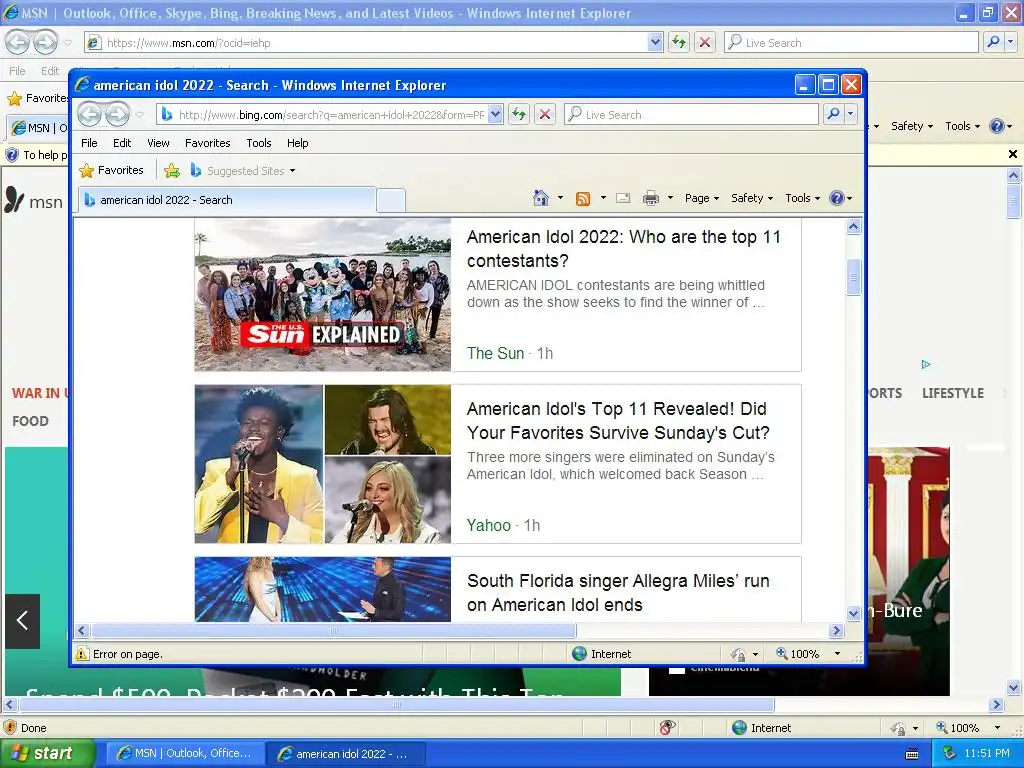
Task: Go back in the front Bing search window
Action: click(x=89, y=114)
